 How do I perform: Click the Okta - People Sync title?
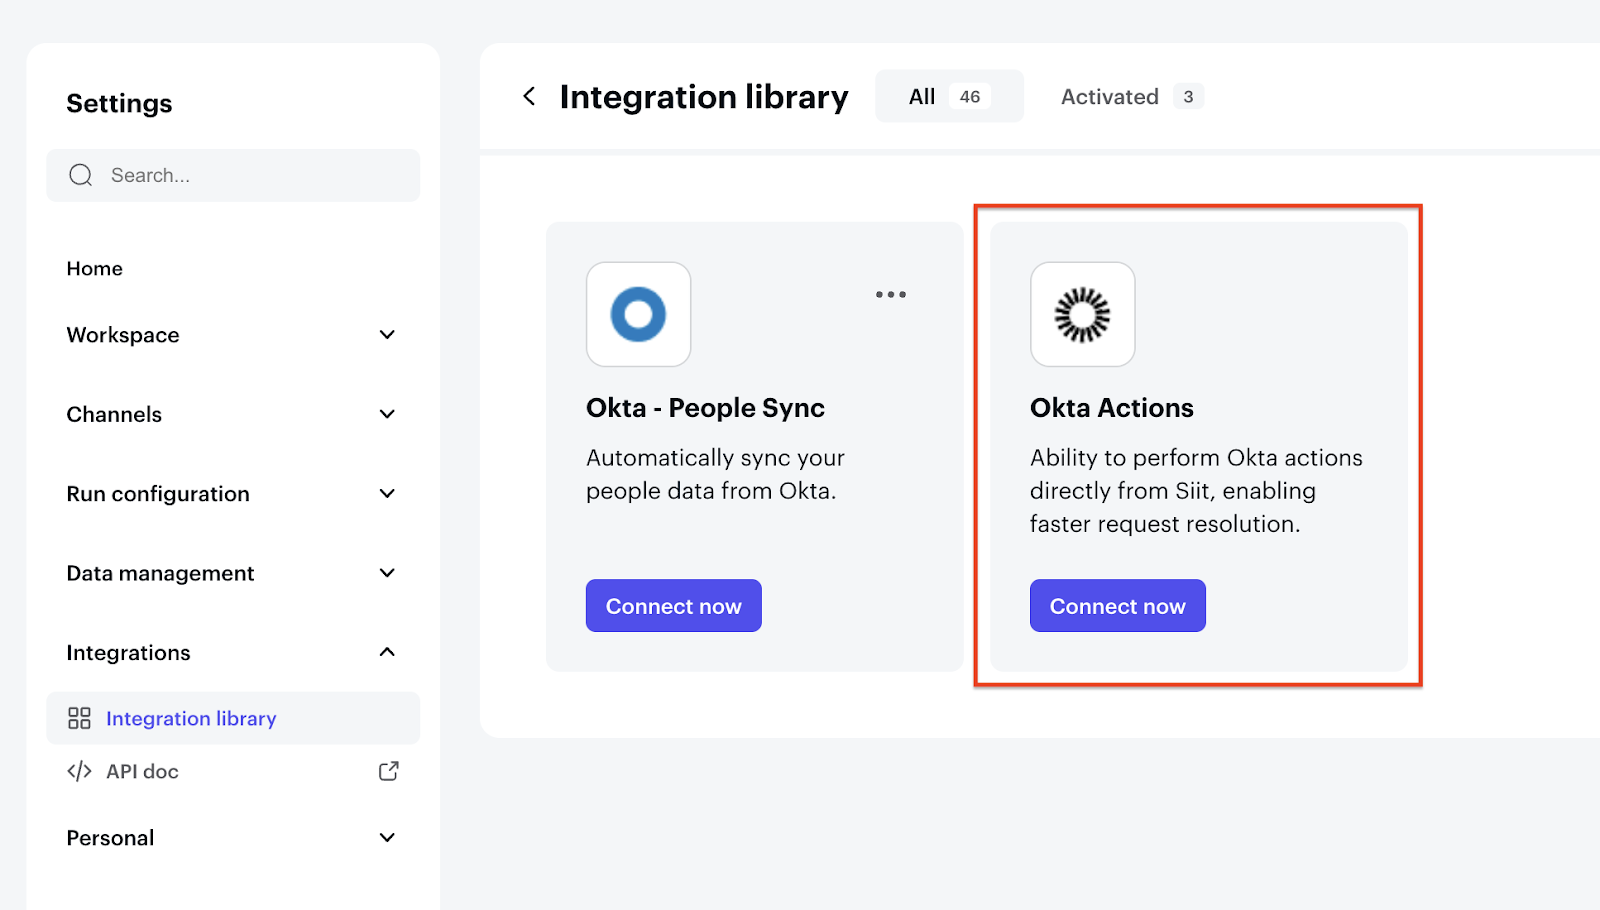pyautogui.click(x=705, y=408)
